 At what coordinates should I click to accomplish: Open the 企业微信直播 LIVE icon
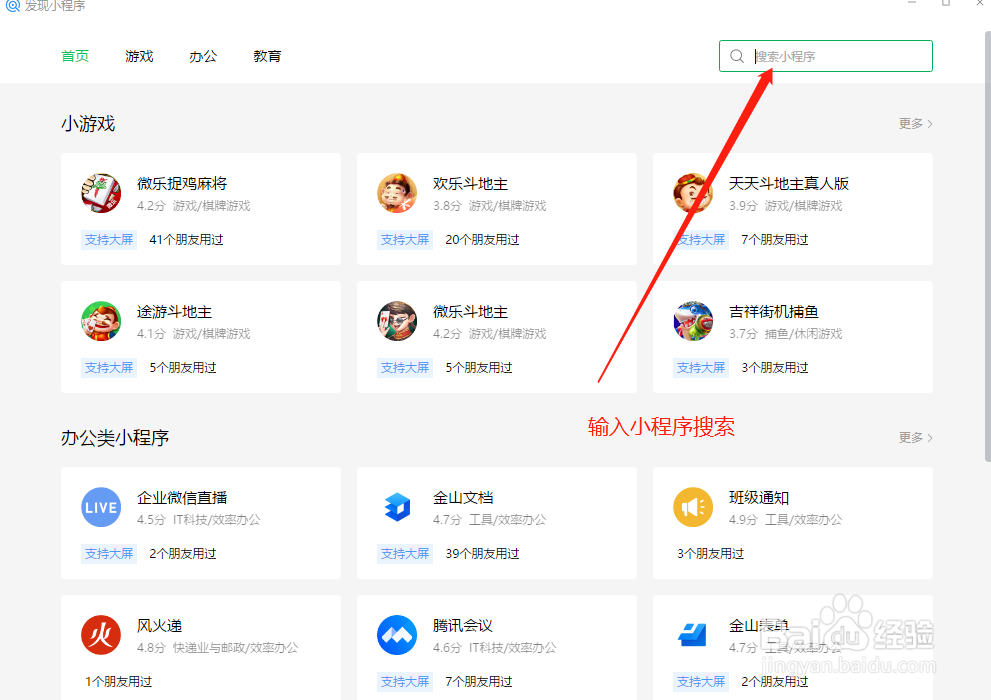(101, 507)
